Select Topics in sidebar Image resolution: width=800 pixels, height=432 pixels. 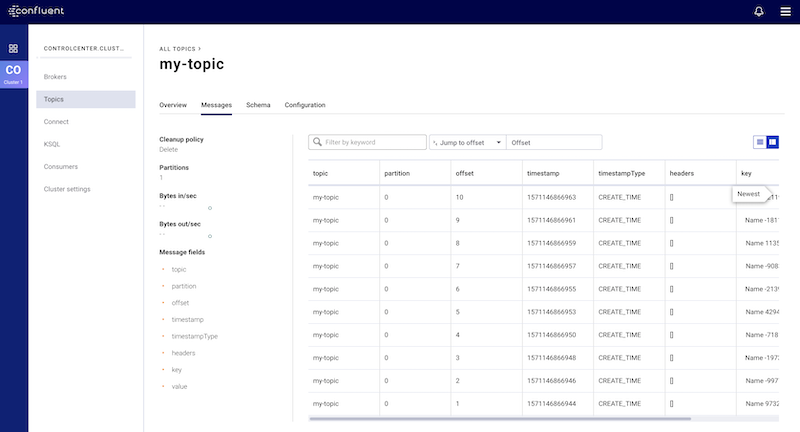coord(86,99)
